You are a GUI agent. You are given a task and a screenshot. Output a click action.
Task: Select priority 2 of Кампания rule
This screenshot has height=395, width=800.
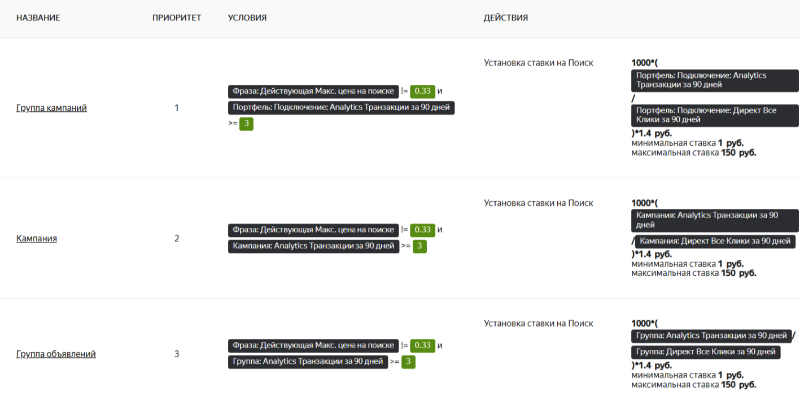click(x=177, y=238)
